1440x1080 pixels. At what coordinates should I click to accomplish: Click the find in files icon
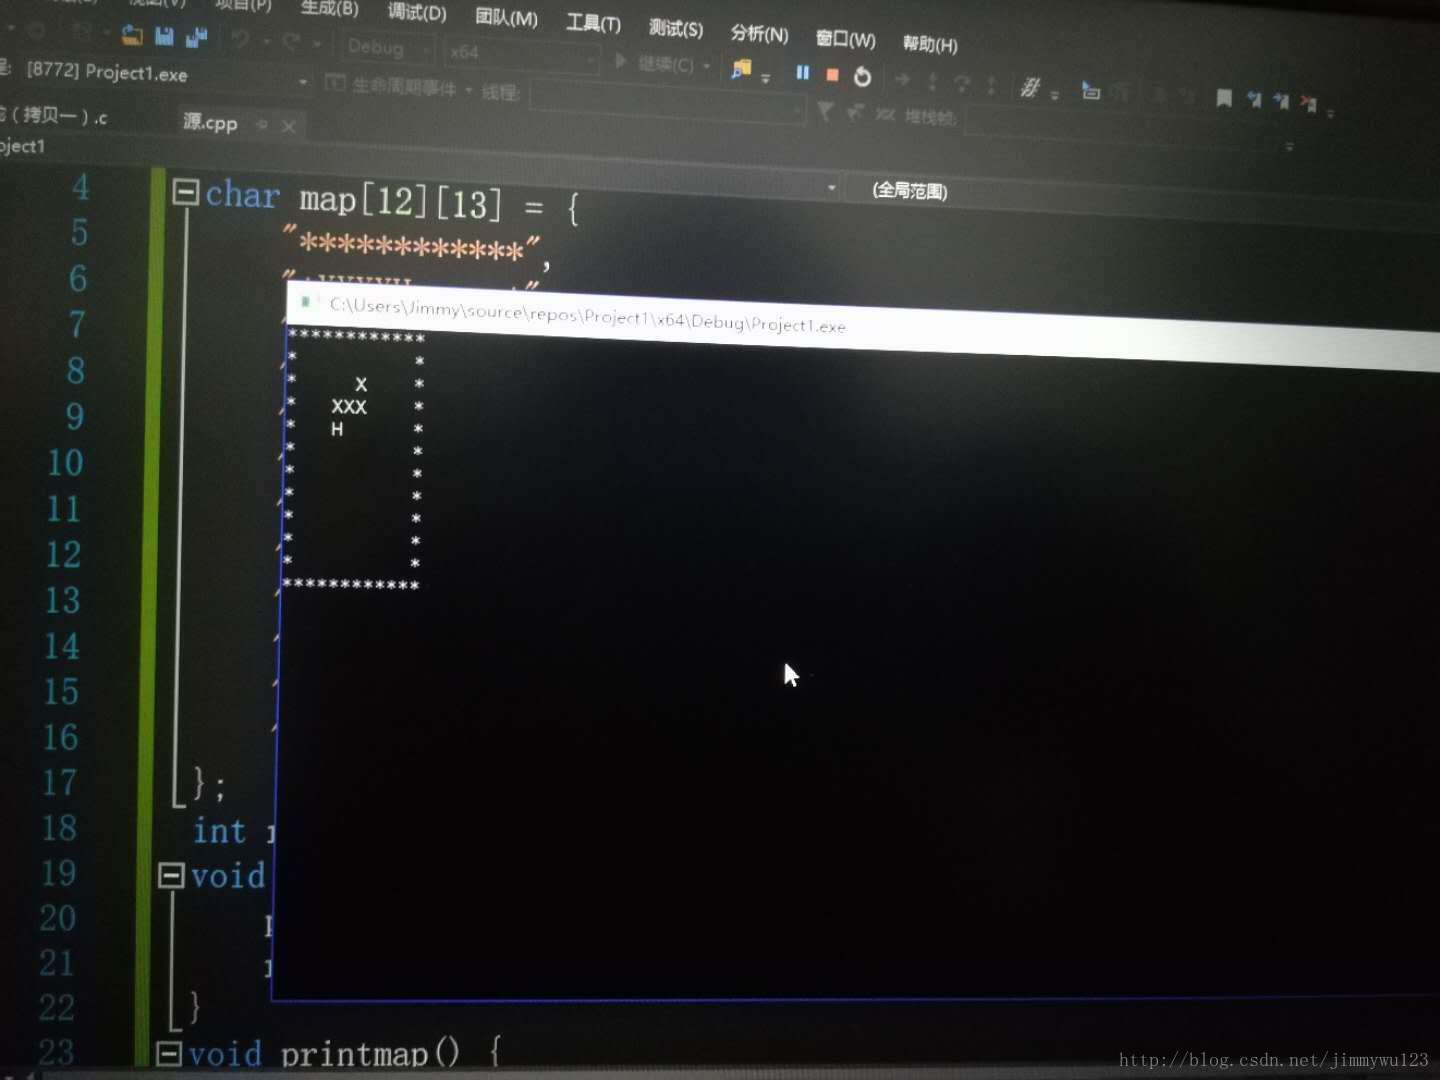coord(741,69)
